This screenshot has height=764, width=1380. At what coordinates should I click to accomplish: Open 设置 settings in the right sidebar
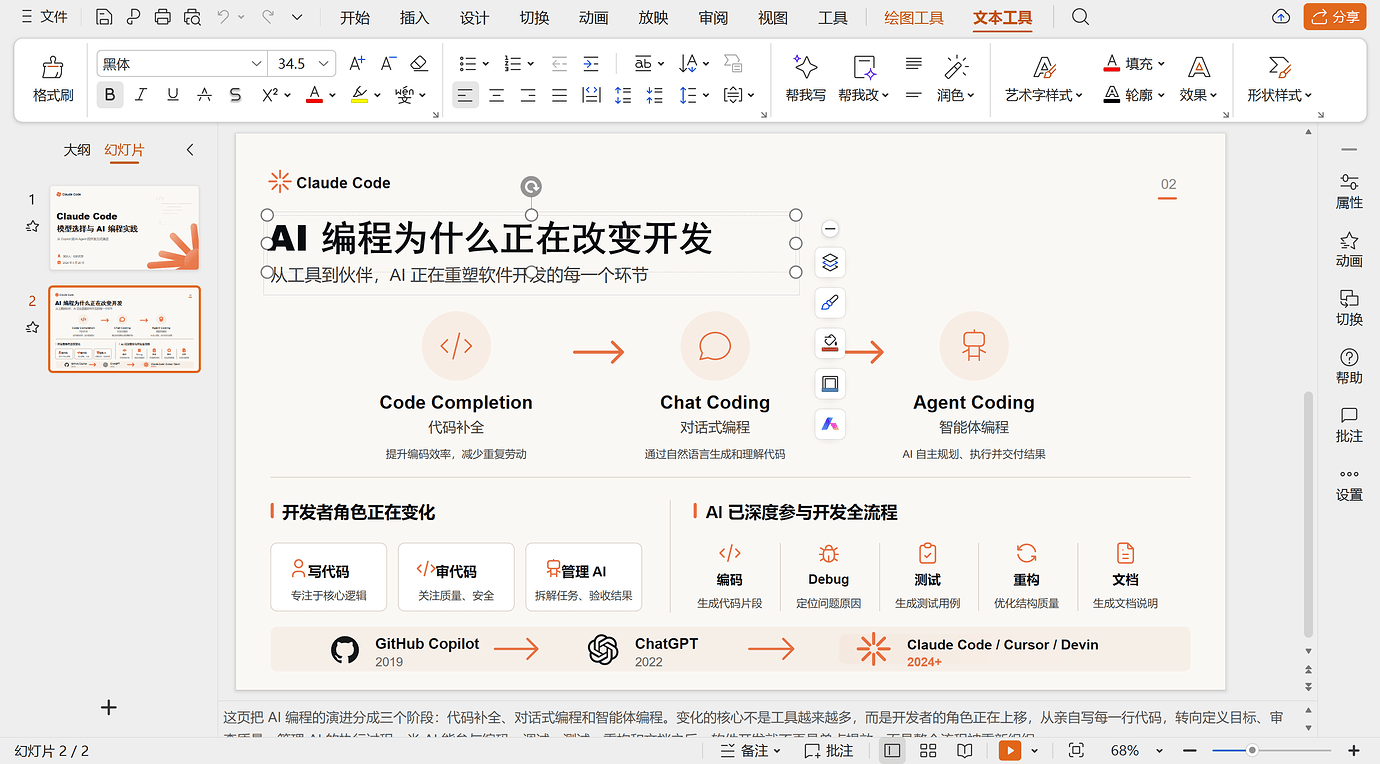[x=1349, y=485]
